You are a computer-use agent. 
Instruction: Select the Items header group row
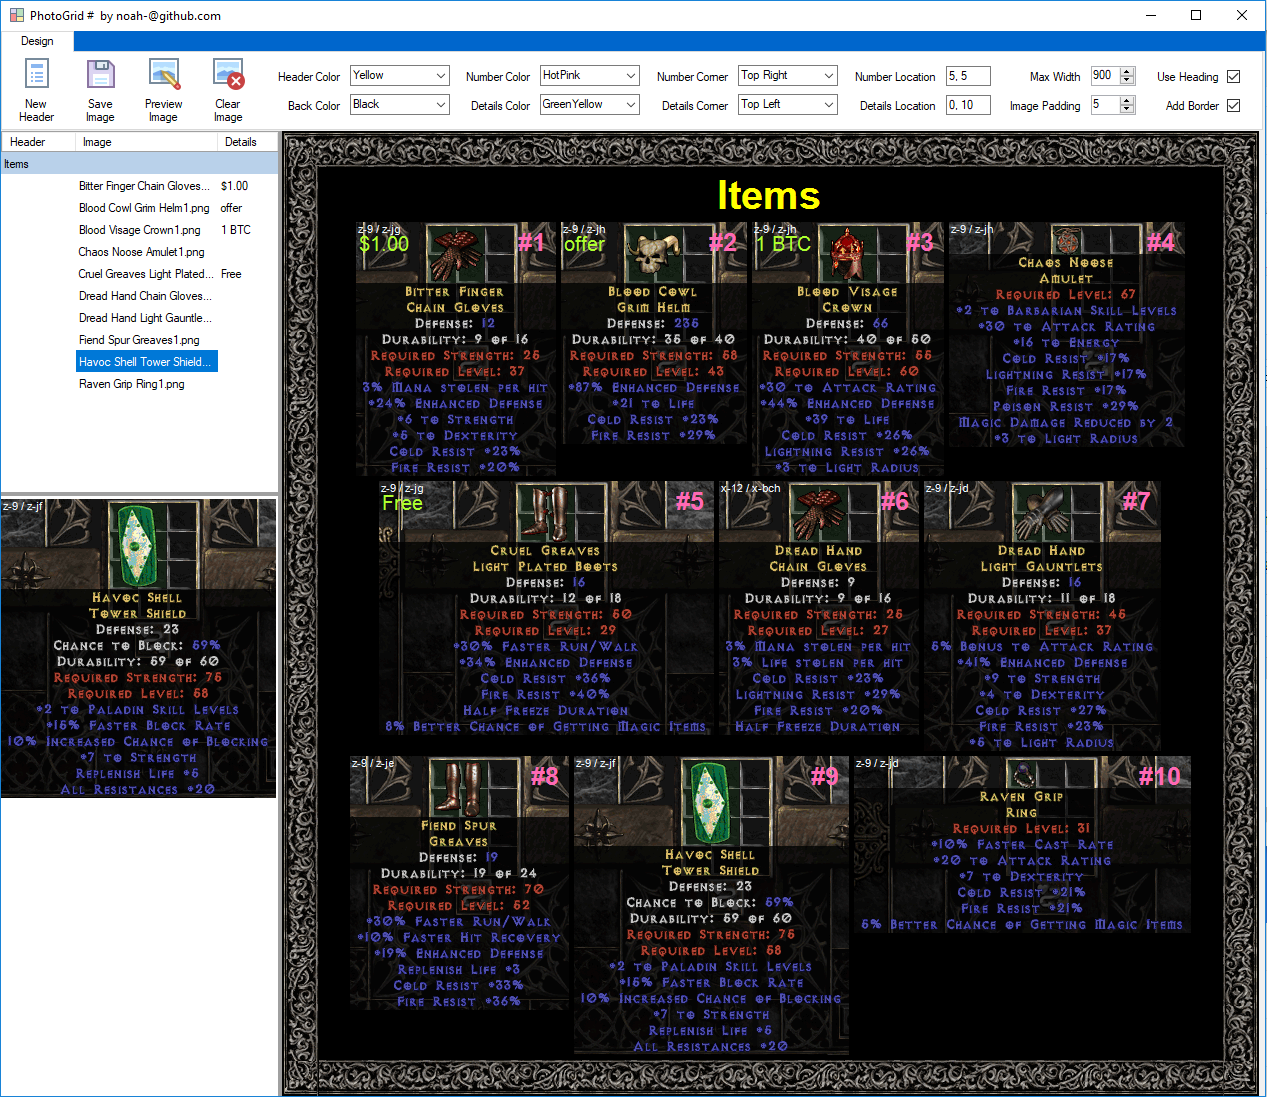(139, 164)
